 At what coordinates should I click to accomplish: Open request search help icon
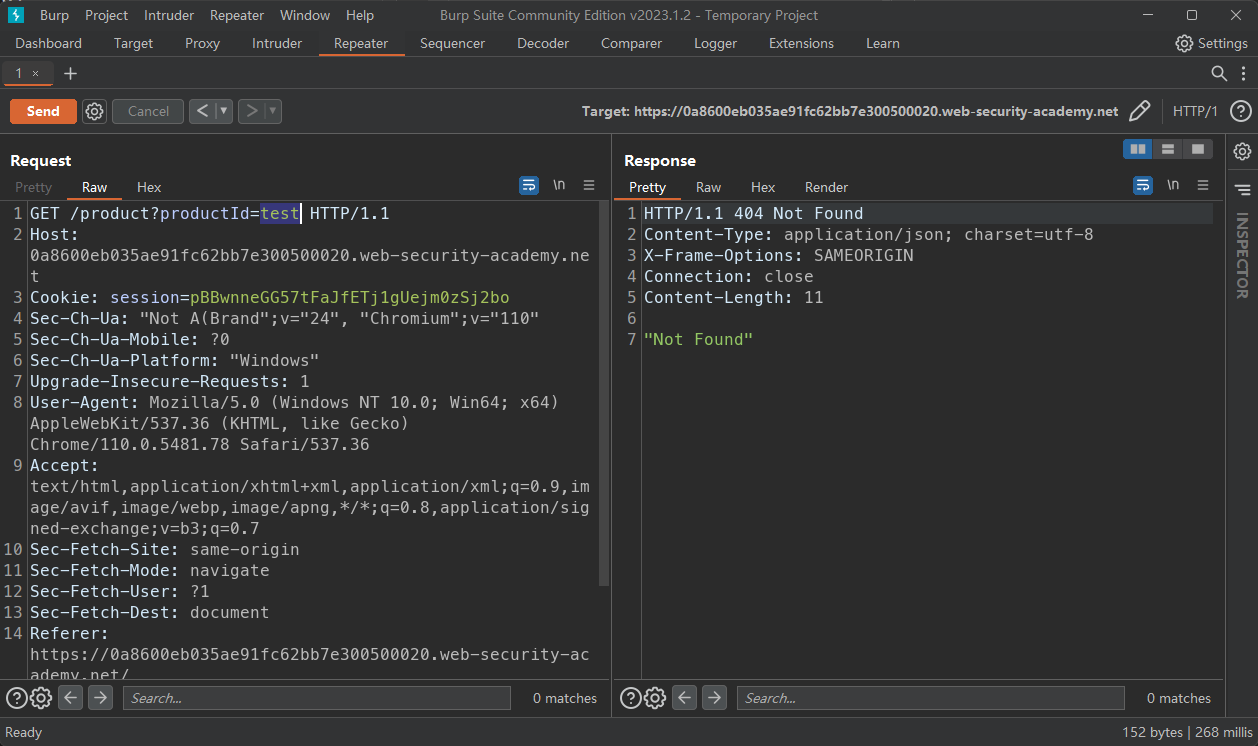pyautogui.click(x=17, y=698)
